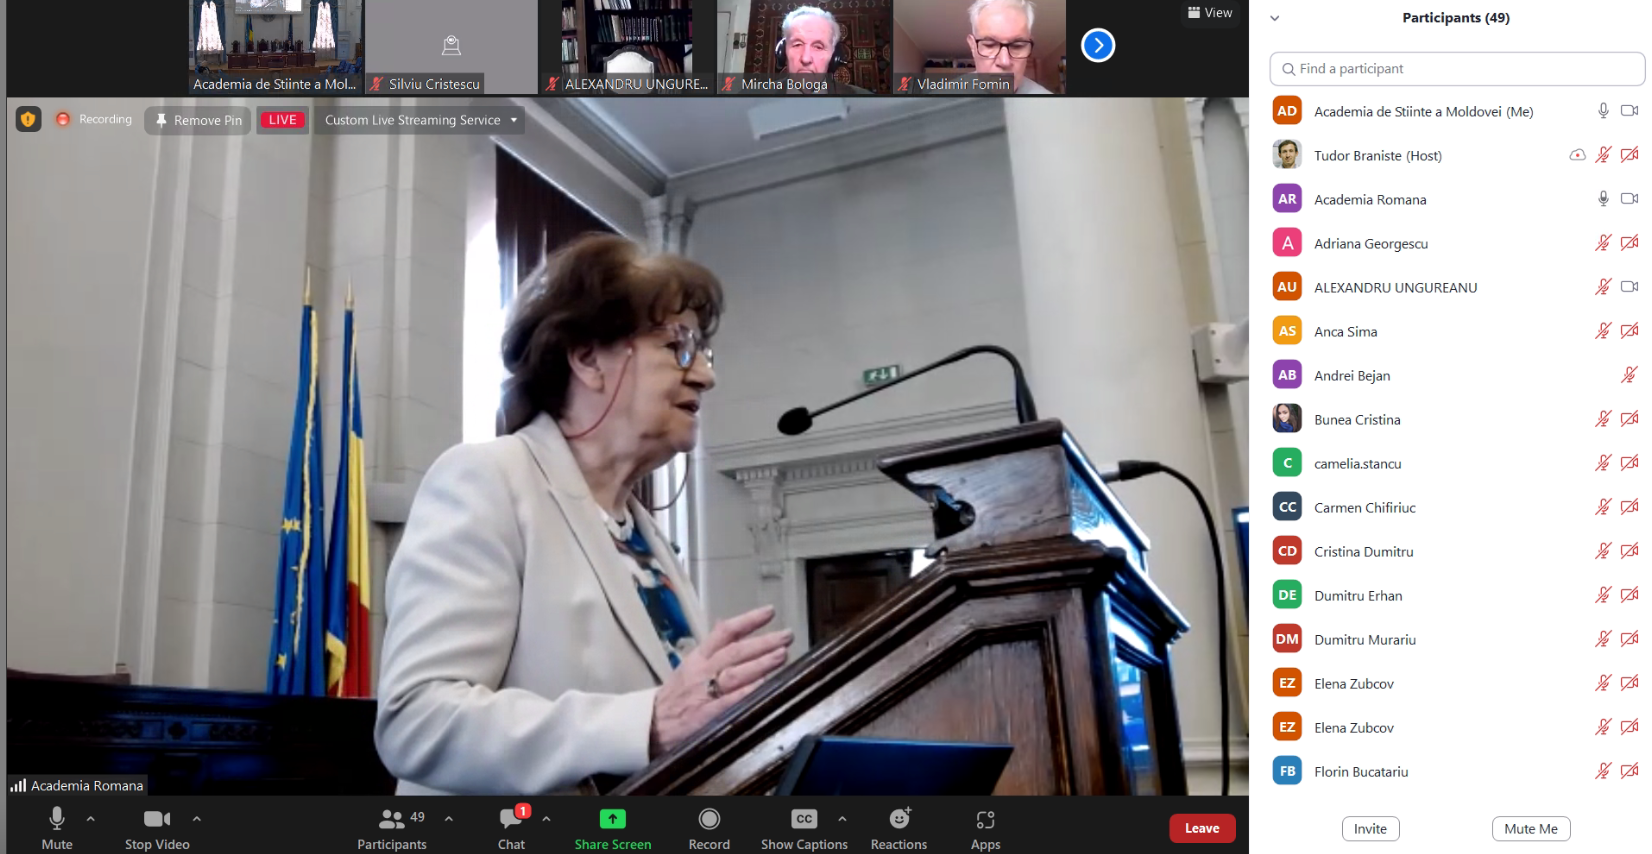1652x854 pixels.
Task: Click Mute Me button
Action: pyautogui.click(x=1531, y=829)
